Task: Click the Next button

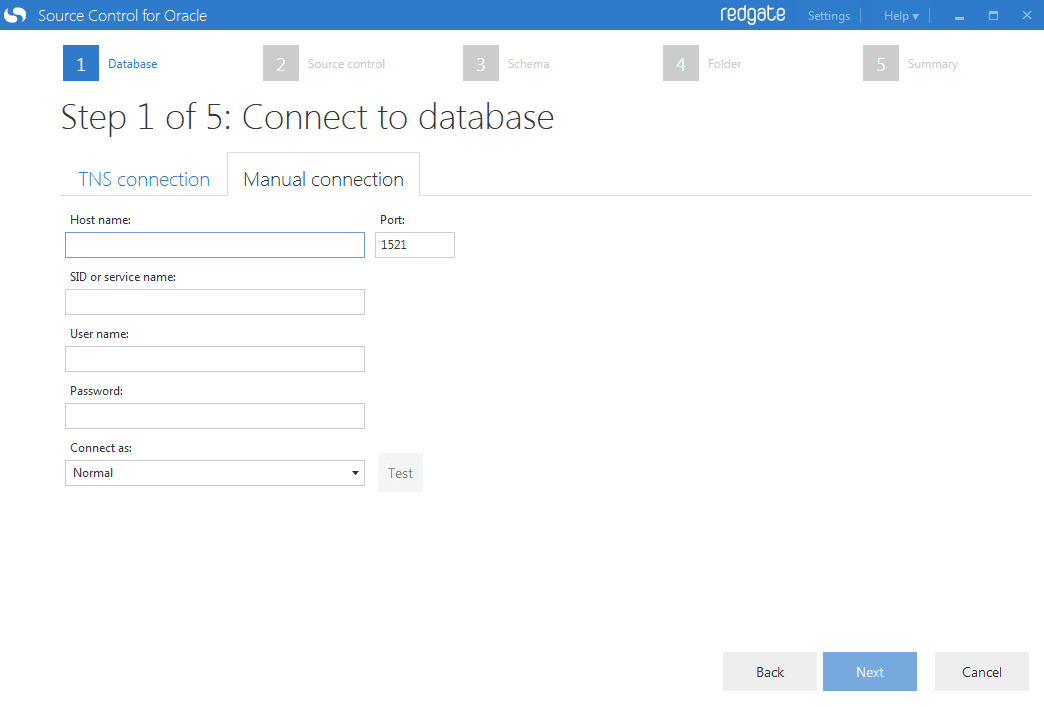Action: [870, 672]
